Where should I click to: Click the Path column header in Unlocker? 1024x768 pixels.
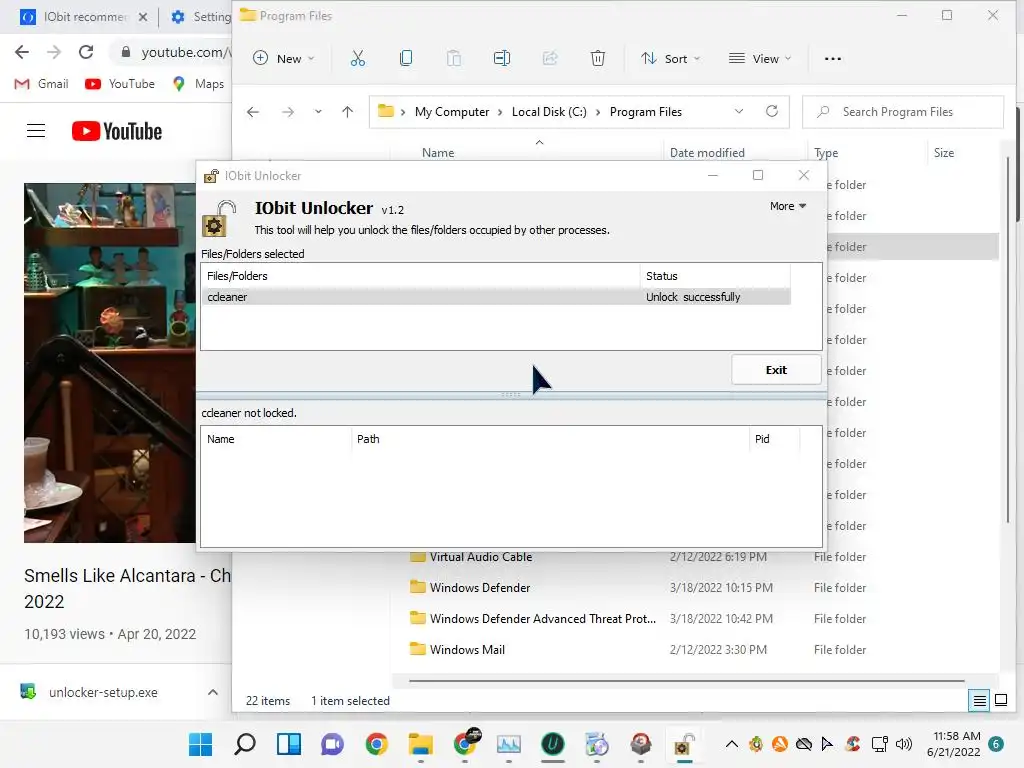(x=550, y=440)
